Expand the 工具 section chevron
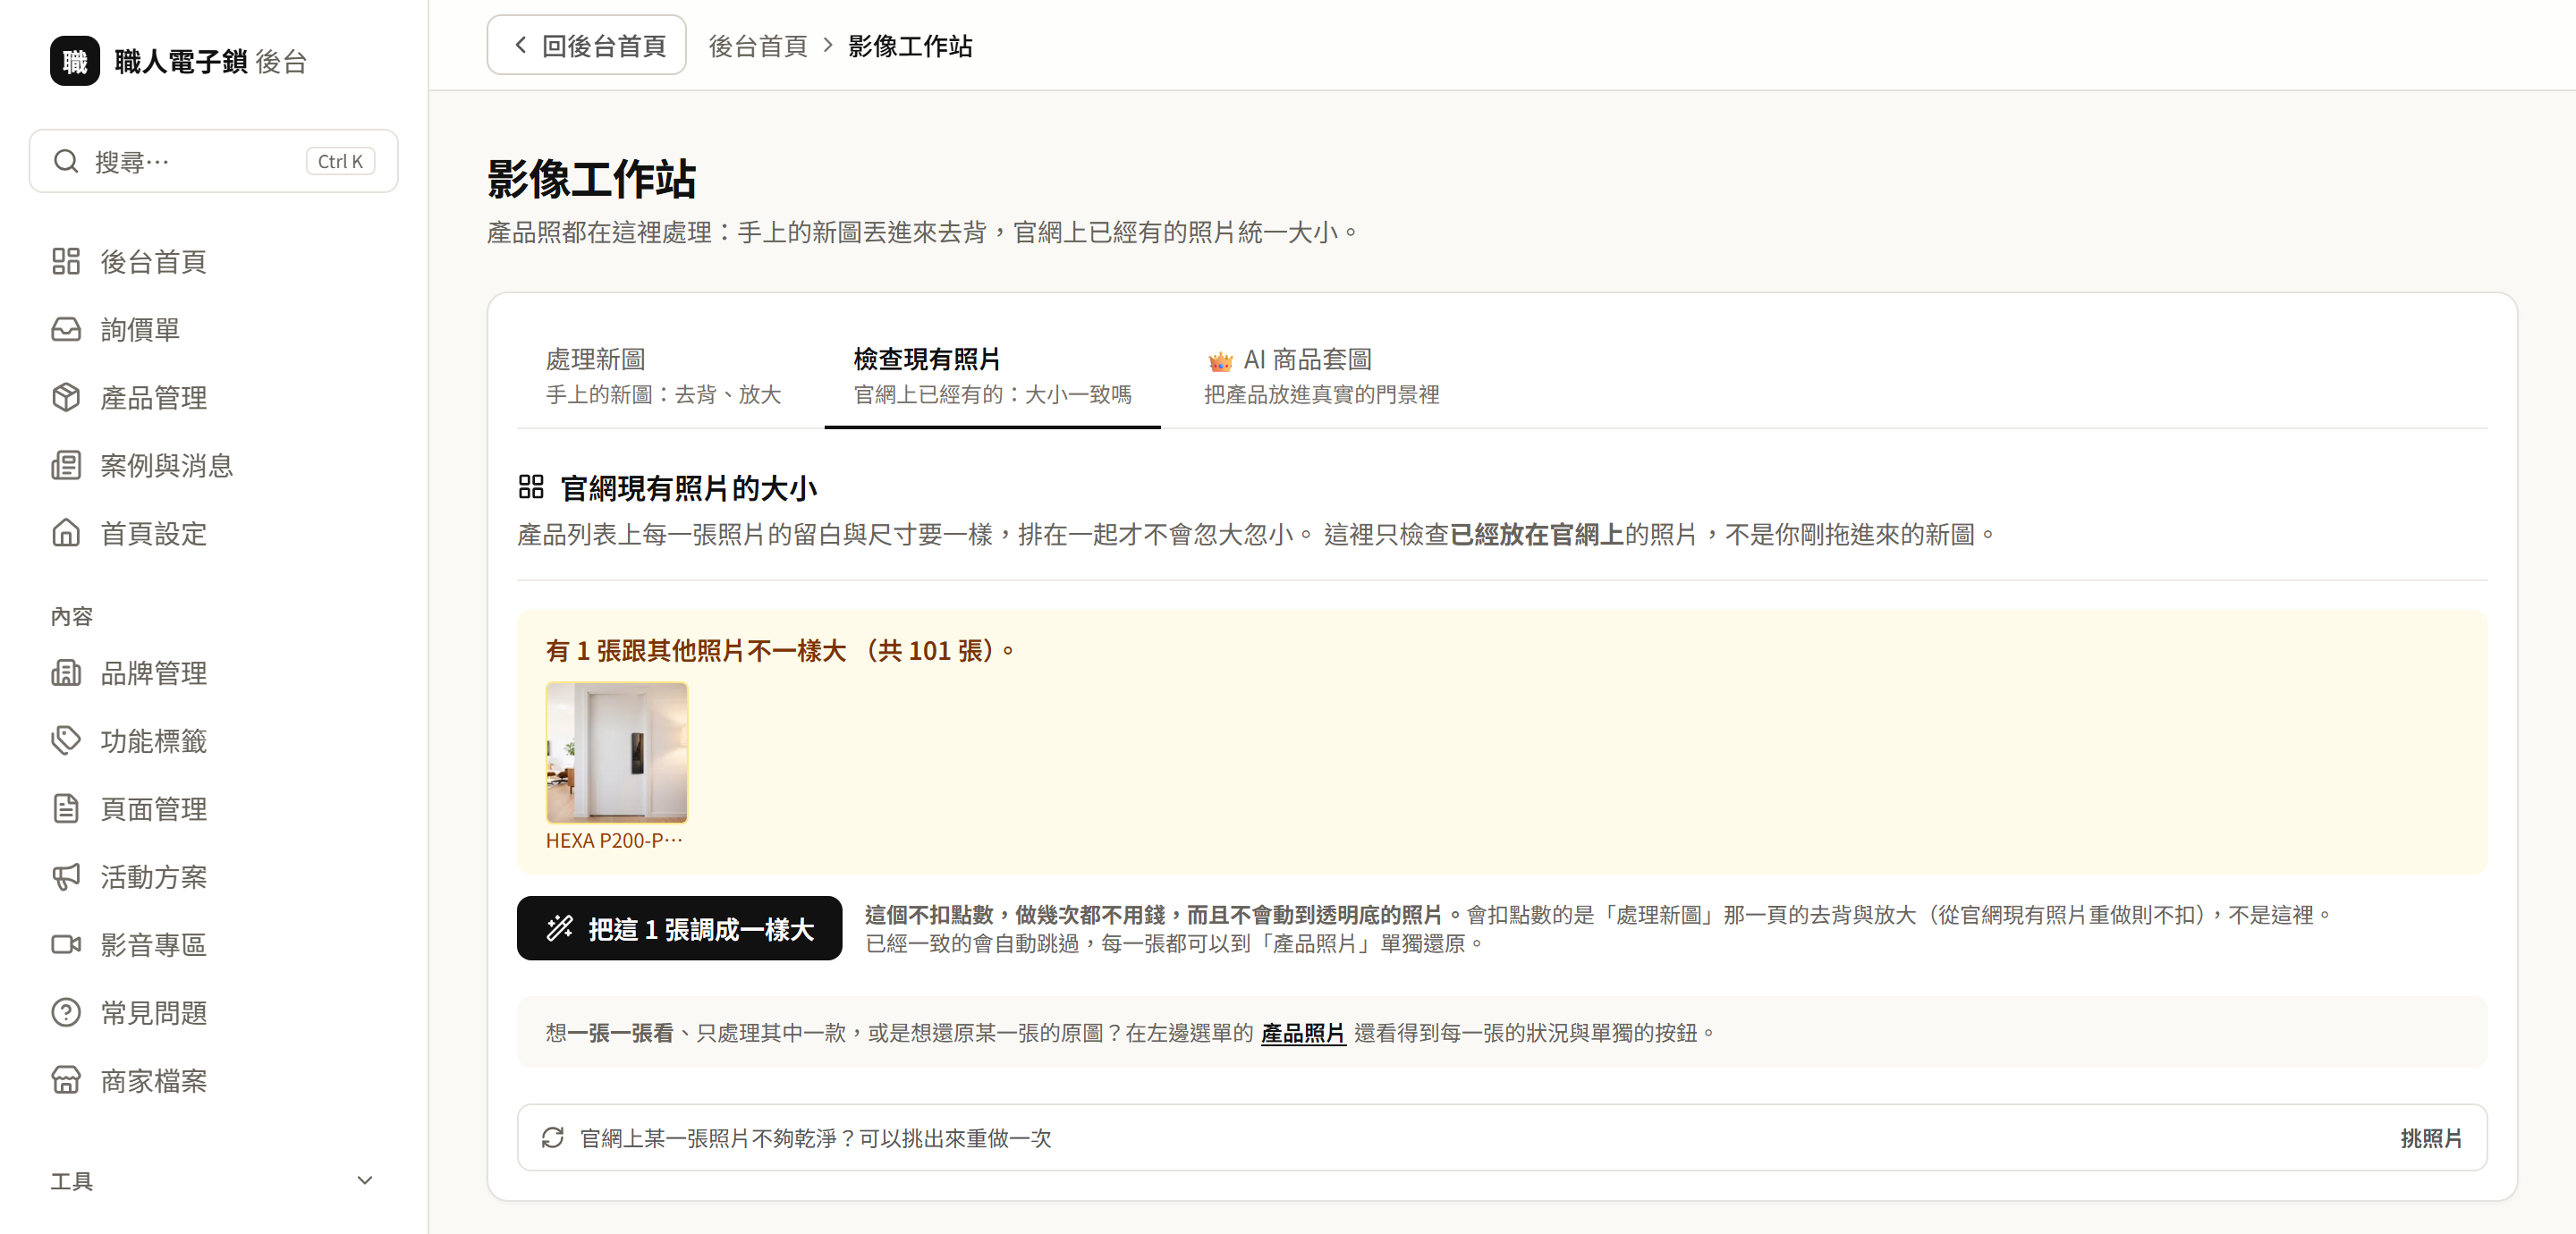 tap(365, 1181)
